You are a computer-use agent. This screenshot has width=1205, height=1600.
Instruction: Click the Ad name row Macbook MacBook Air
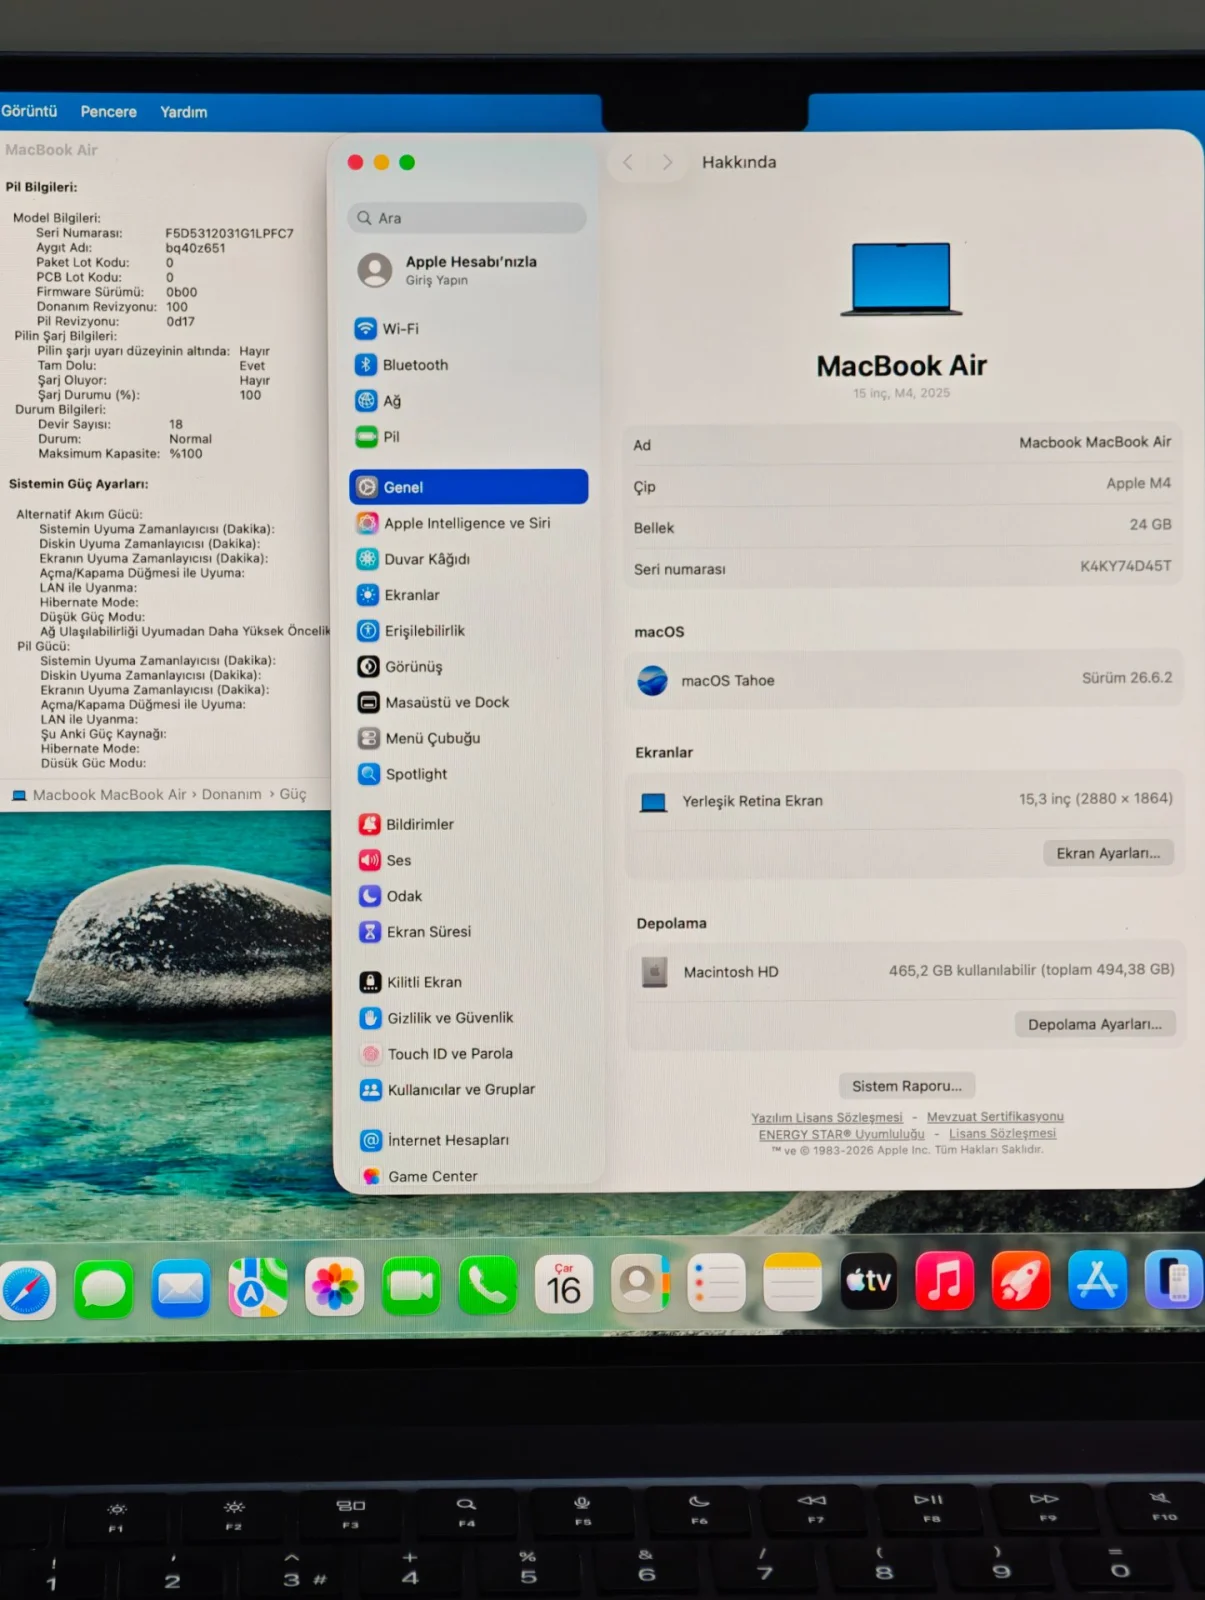coord(902,443)
